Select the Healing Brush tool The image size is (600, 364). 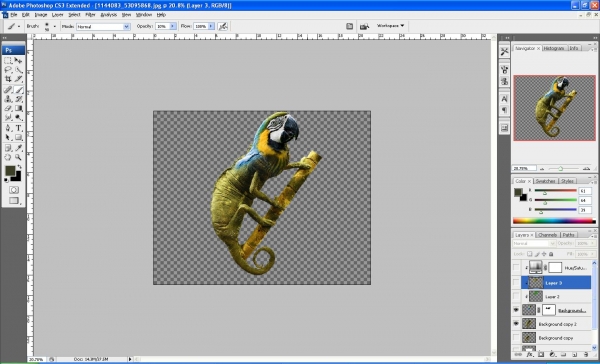[x=8, y=90]
